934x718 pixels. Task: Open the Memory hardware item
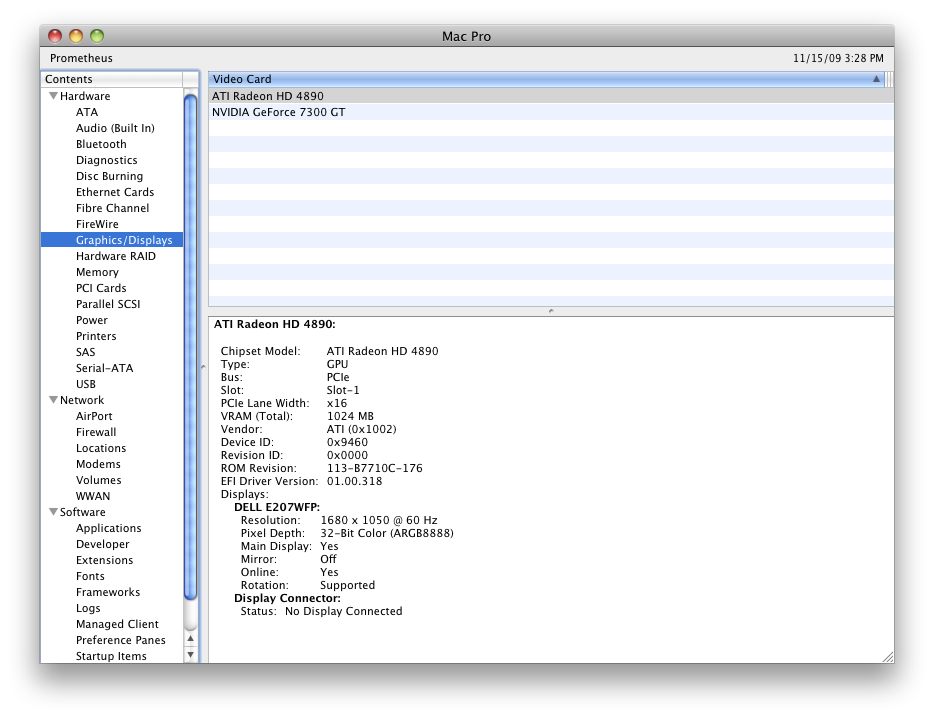click(x=97, y=272)
